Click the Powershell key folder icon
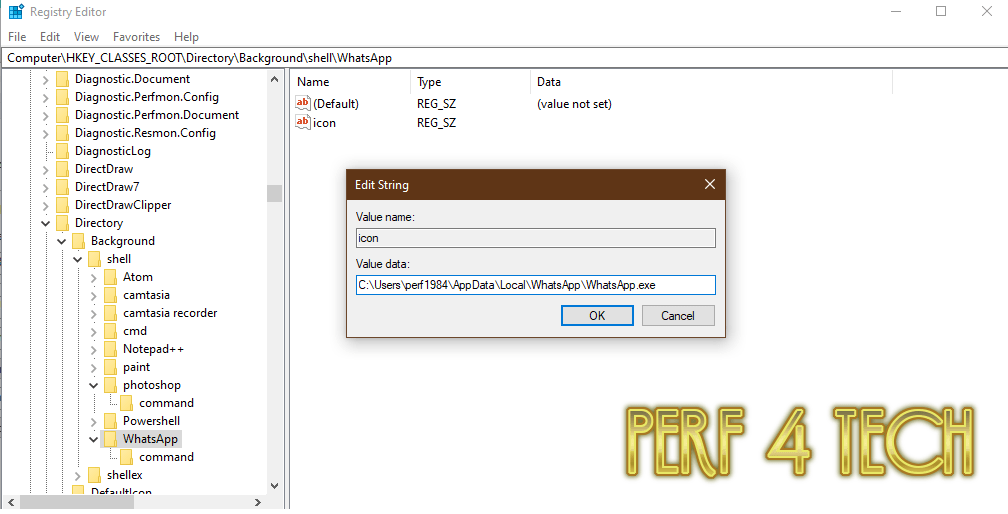 click(111, 421)
